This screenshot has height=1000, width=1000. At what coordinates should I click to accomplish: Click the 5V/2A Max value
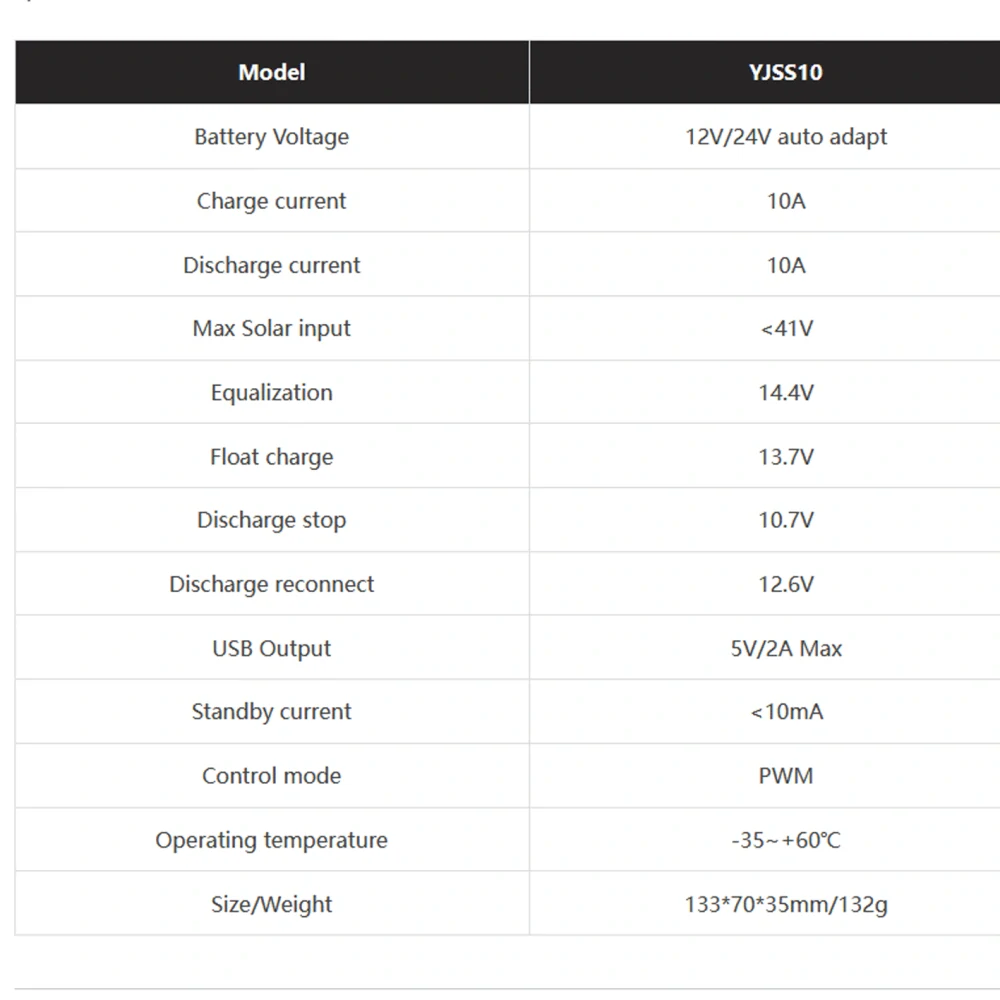tap(786, 648)
